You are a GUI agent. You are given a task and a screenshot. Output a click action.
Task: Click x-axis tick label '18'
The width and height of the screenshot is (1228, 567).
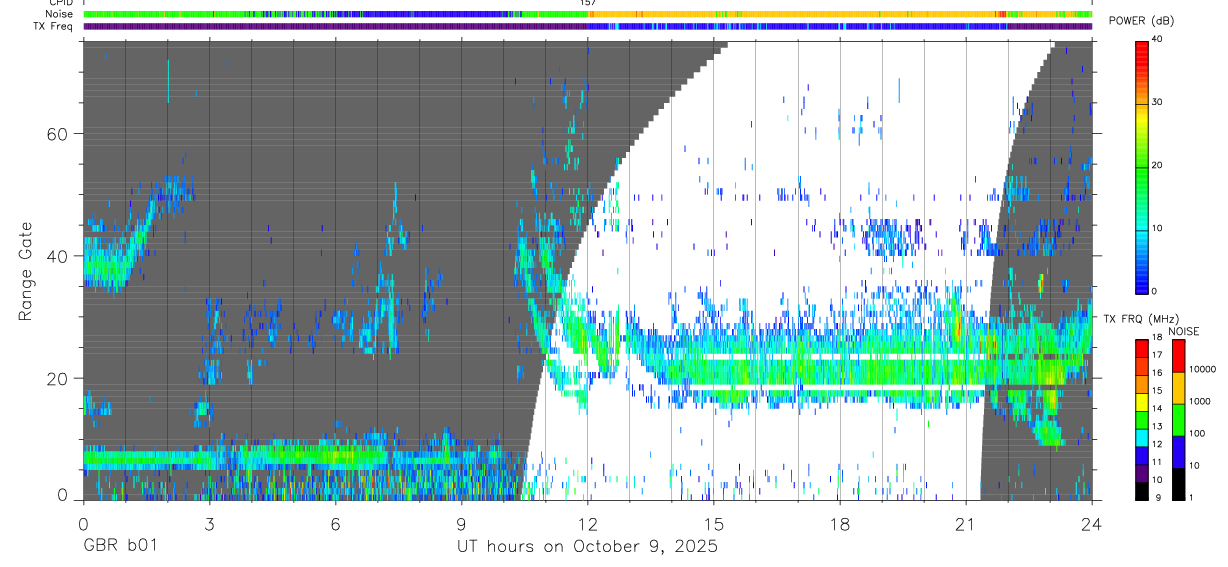pos(840,524)
